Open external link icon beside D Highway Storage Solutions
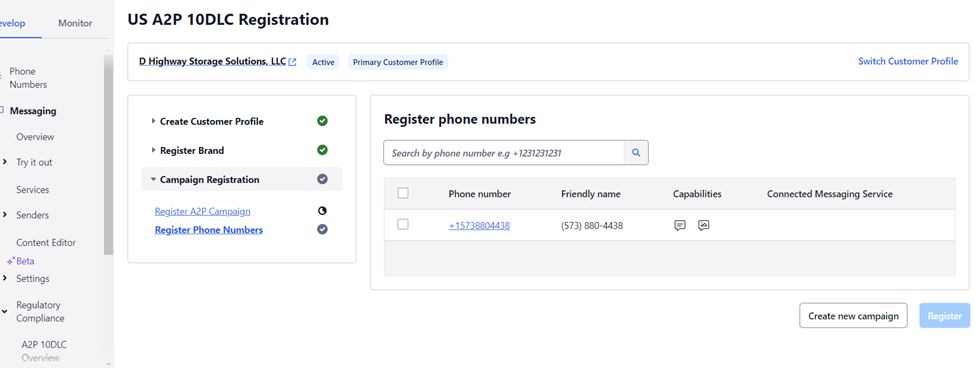 [x=293, y=62]
